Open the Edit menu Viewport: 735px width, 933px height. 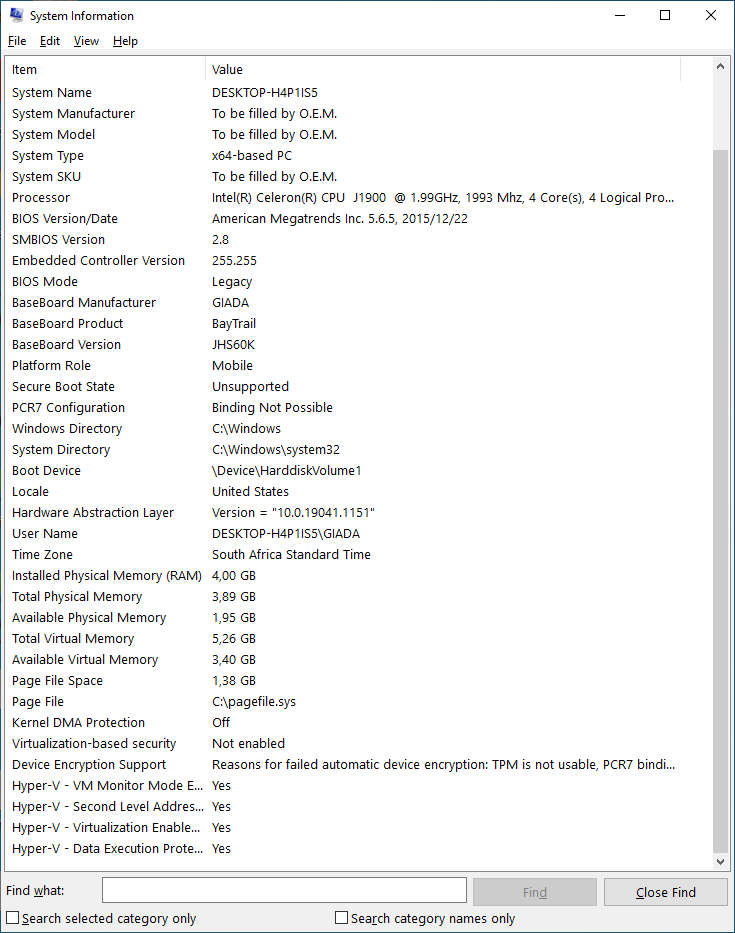pyautogui.click(x=50, y=41)
